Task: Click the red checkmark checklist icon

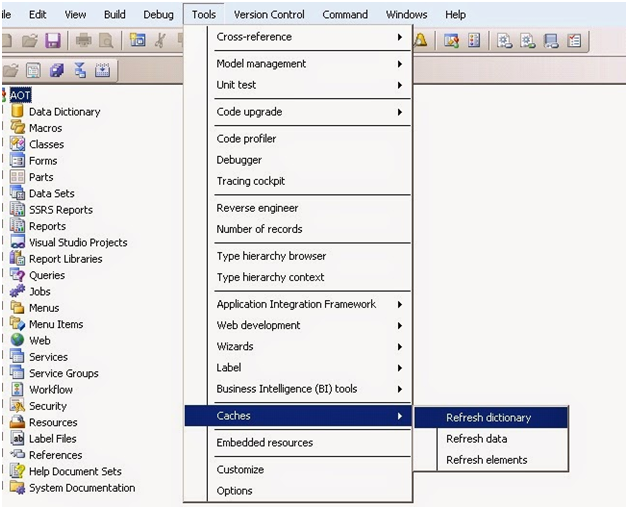Action: [x=574, y=40]
